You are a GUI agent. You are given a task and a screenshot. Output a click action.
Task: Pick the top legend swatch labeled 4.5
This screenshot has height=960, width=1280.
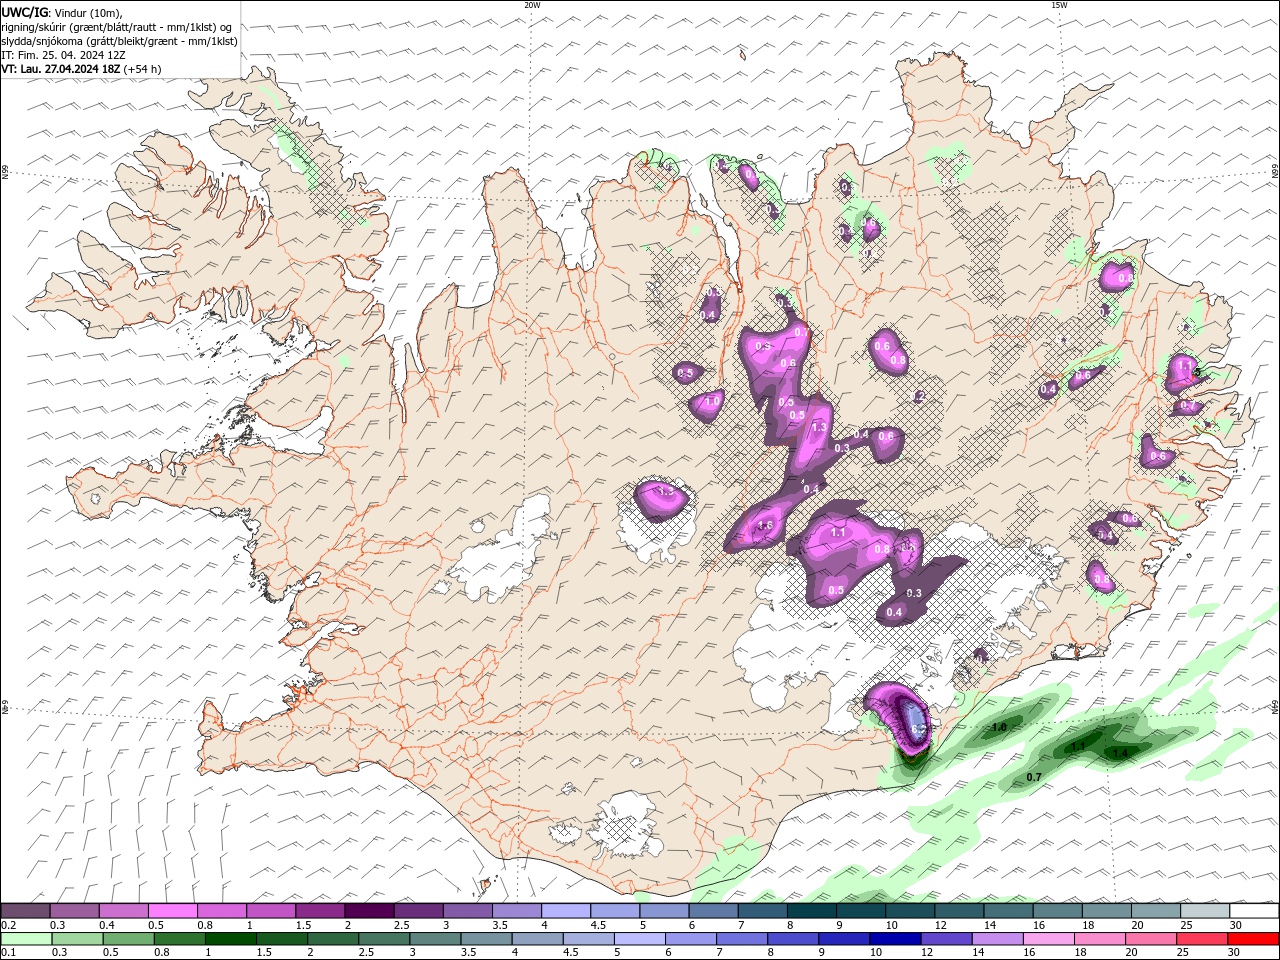615,911
